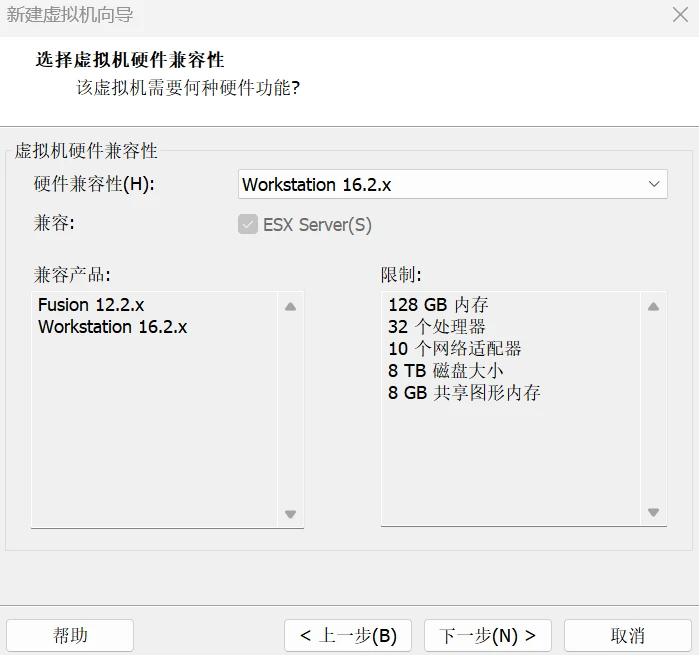Select the 32 个处理器 limit entry
699x655 pixels.
coord(436,327)
